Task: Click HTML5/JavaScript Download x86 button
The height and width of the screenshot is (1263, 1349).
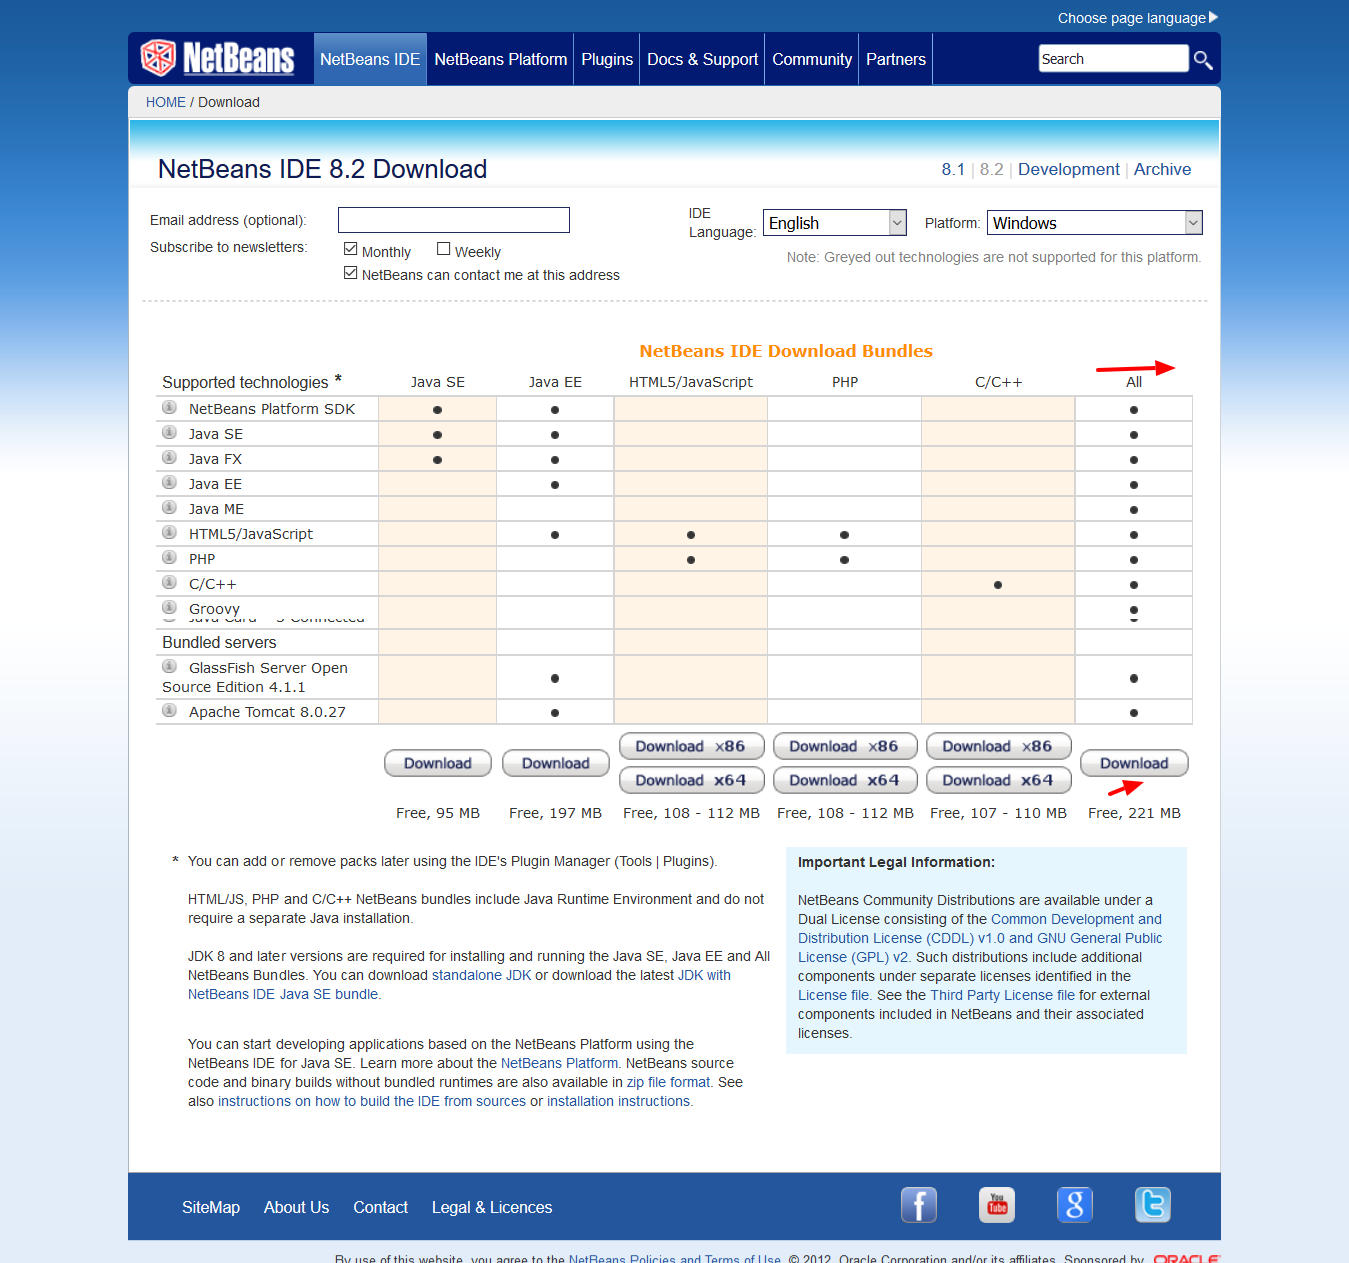Action: [691, 746]
